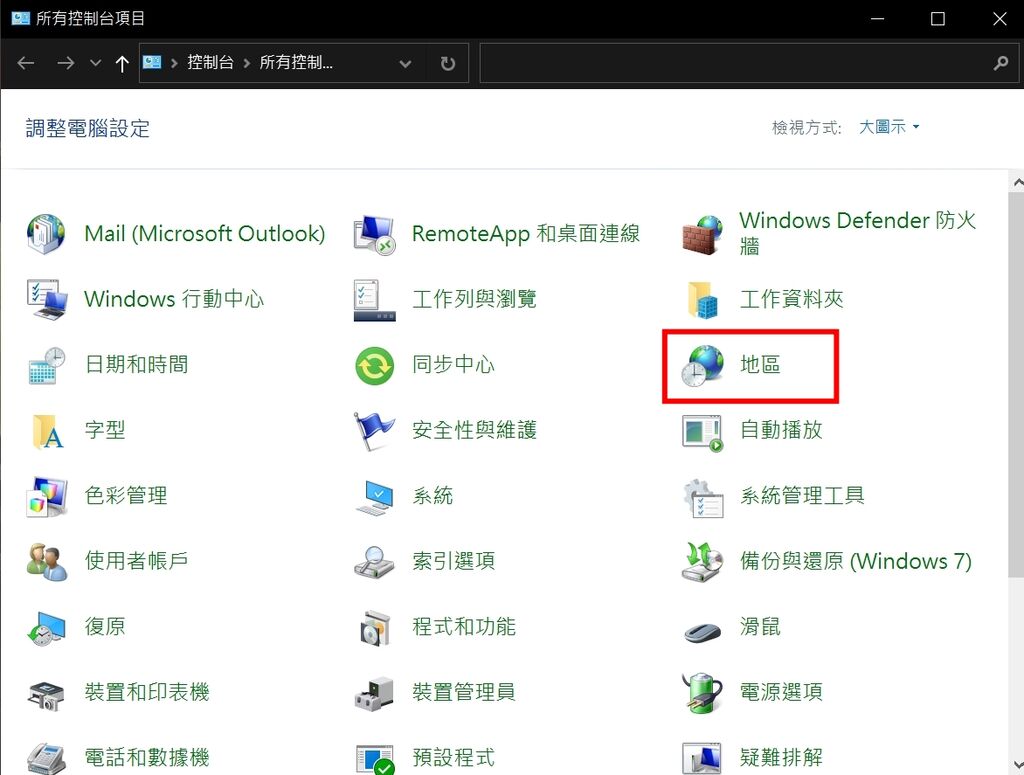
Task: Open the RemoteApp 和桌面連線 icon
Action: click(374, 234)
